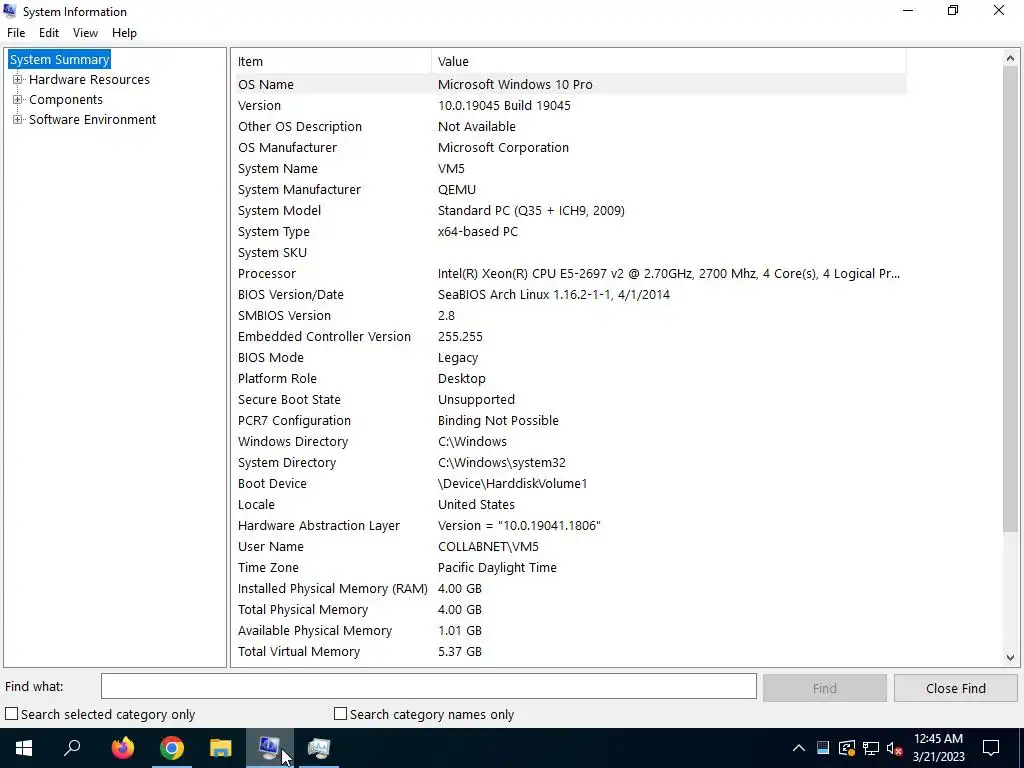This screenshot has height=768, width=1024.
Task: Expand the Components node
Action: (x=18, y=99)
